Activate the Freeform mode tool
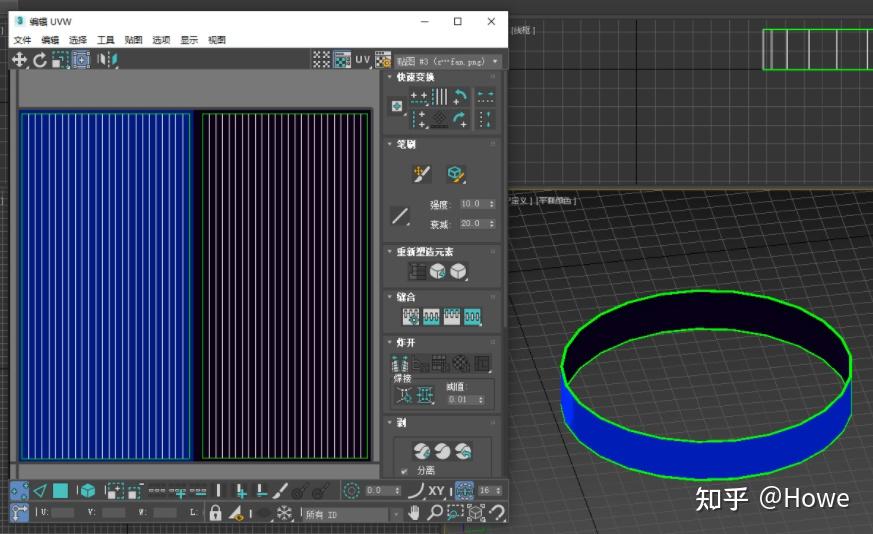The height and width of the screenshot is (534, 873). 81,60
